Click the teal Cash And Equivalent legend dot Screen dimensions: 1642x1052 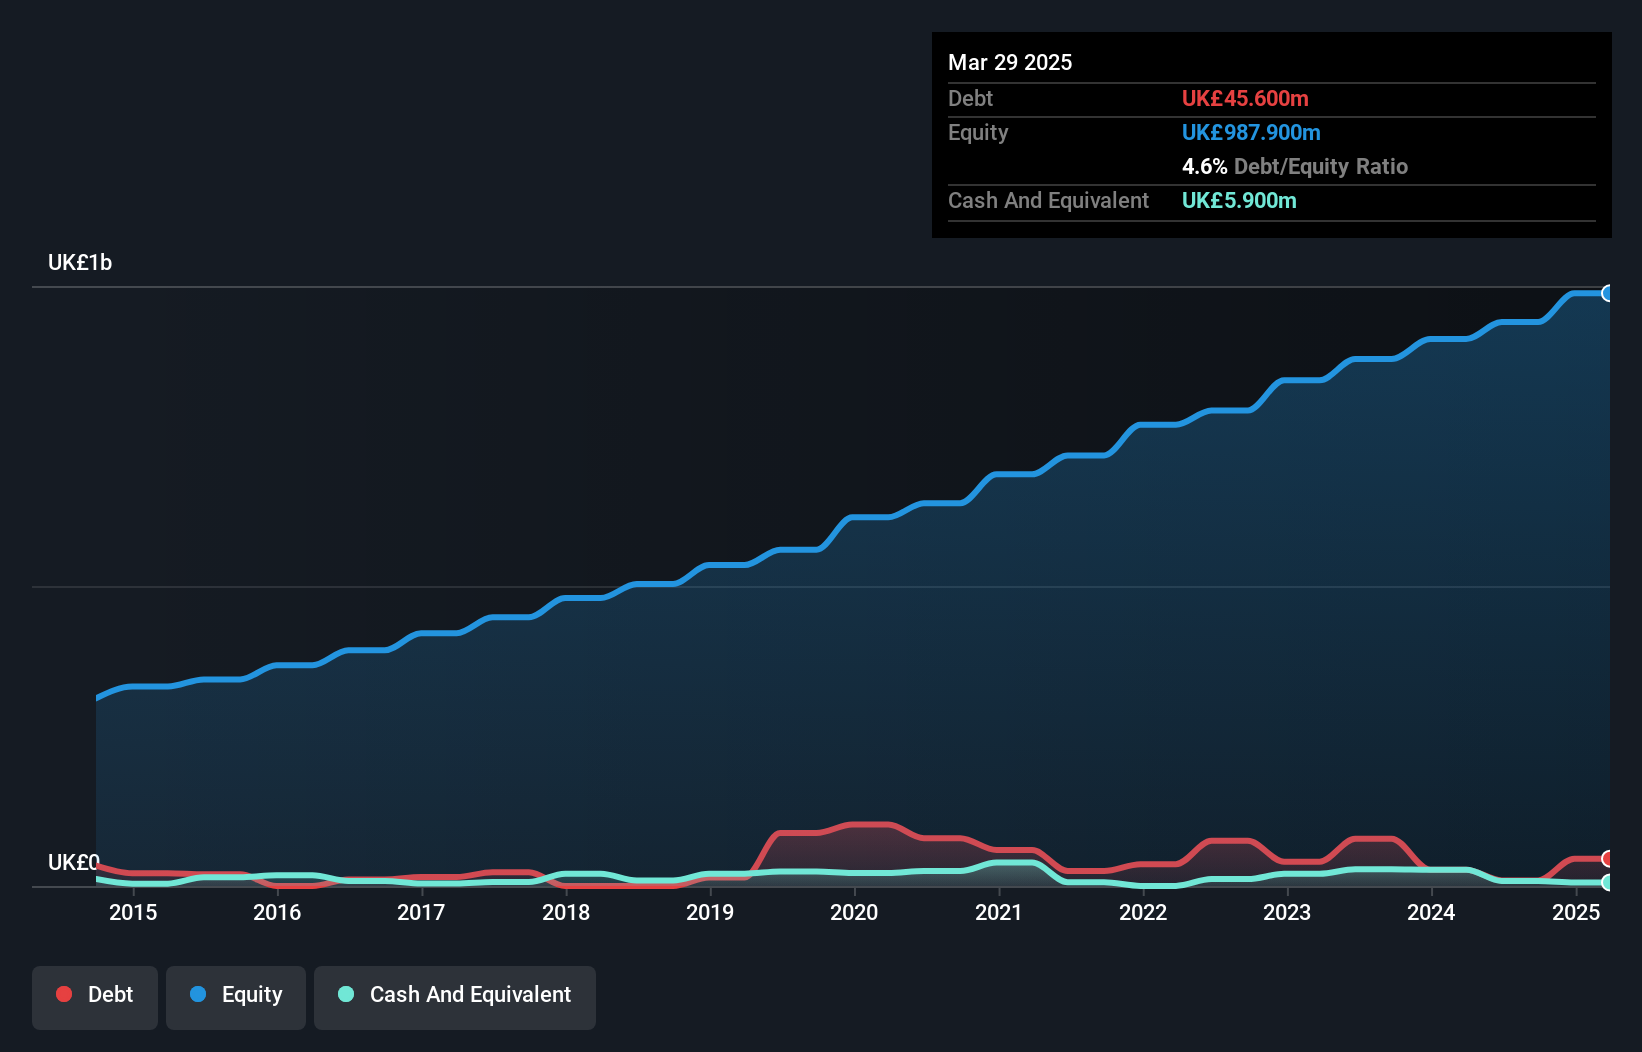click(346, 994)
